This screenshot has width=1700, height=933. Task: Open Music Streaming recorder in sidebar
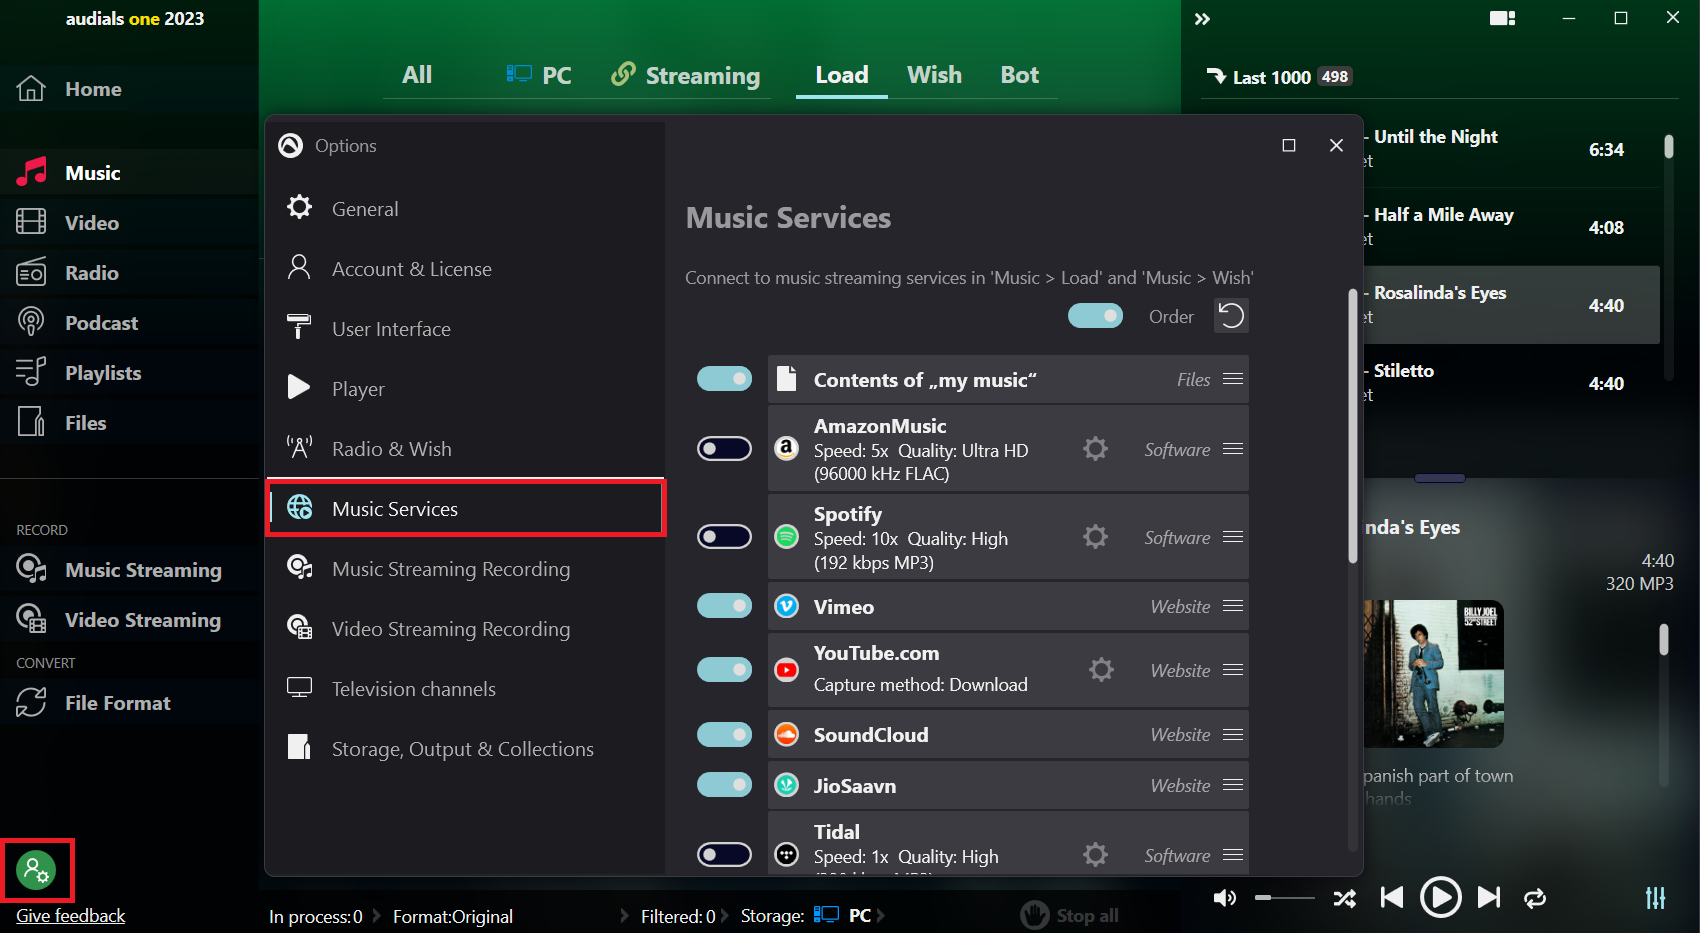(120, 570)
